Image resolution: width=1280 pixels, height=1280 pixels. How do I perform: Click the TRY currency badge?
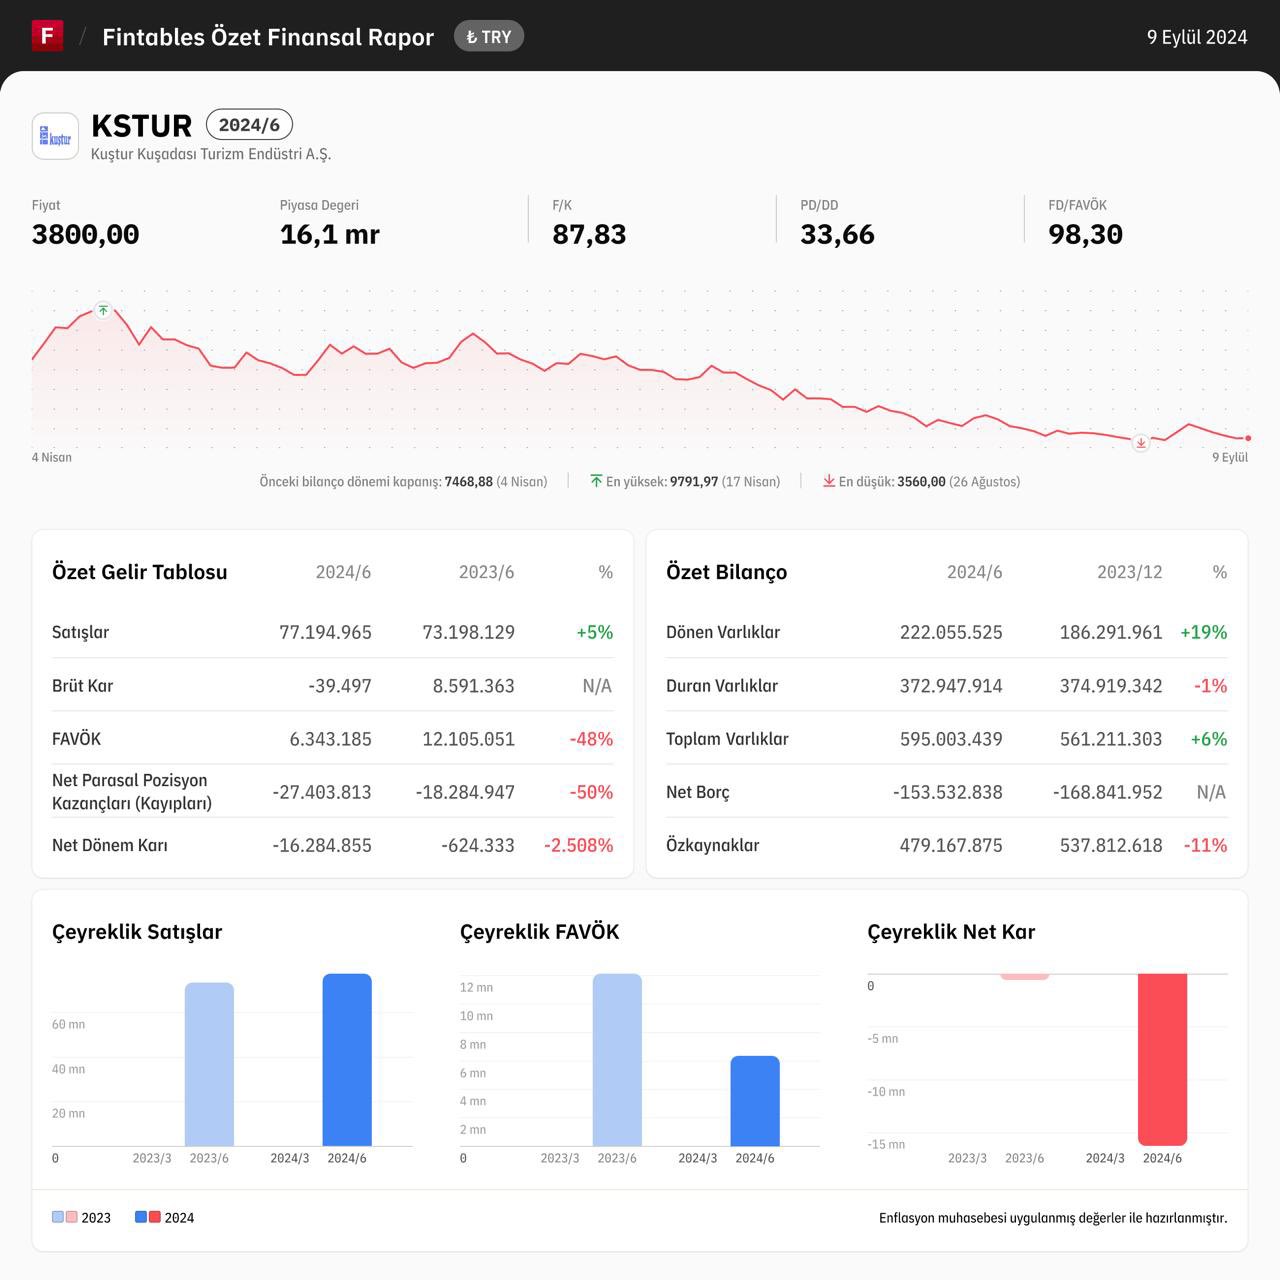(488, 37)
